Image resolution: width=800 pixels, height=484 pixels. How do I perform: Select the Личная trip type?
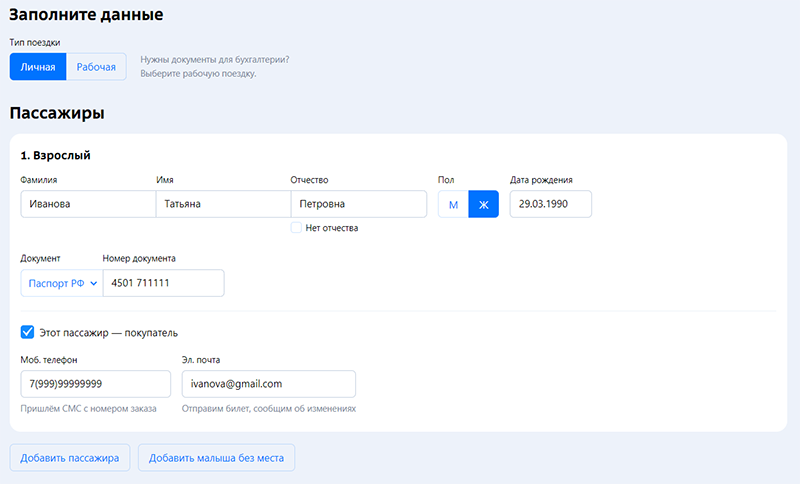coord(38,67)
